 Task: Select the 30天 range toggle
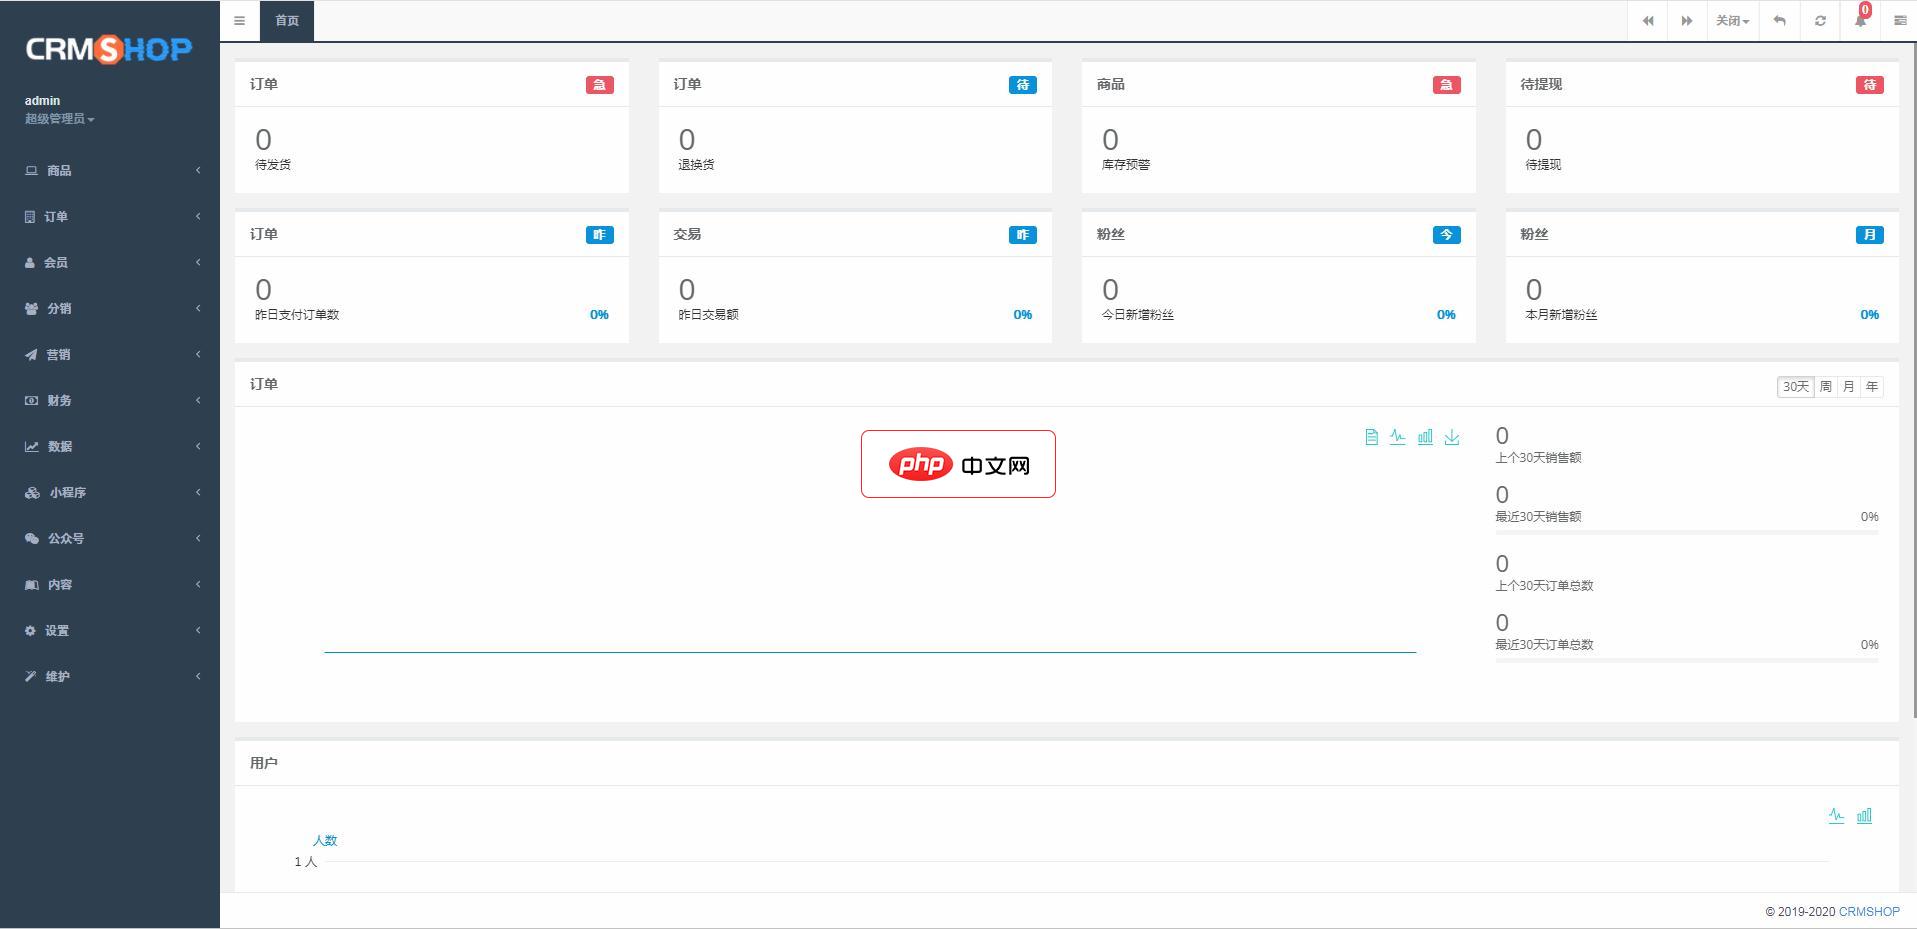point(1795,387)
